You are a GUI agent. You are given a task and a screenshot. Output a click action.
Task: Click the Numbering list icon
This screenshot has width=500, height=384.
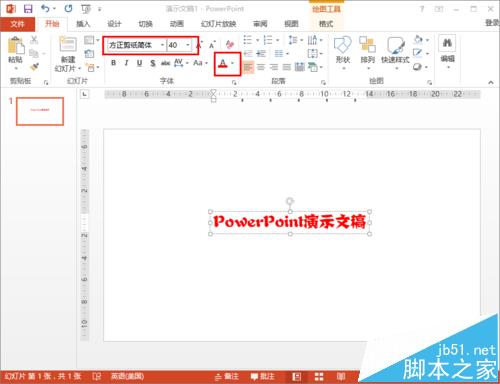pos(268,40)
